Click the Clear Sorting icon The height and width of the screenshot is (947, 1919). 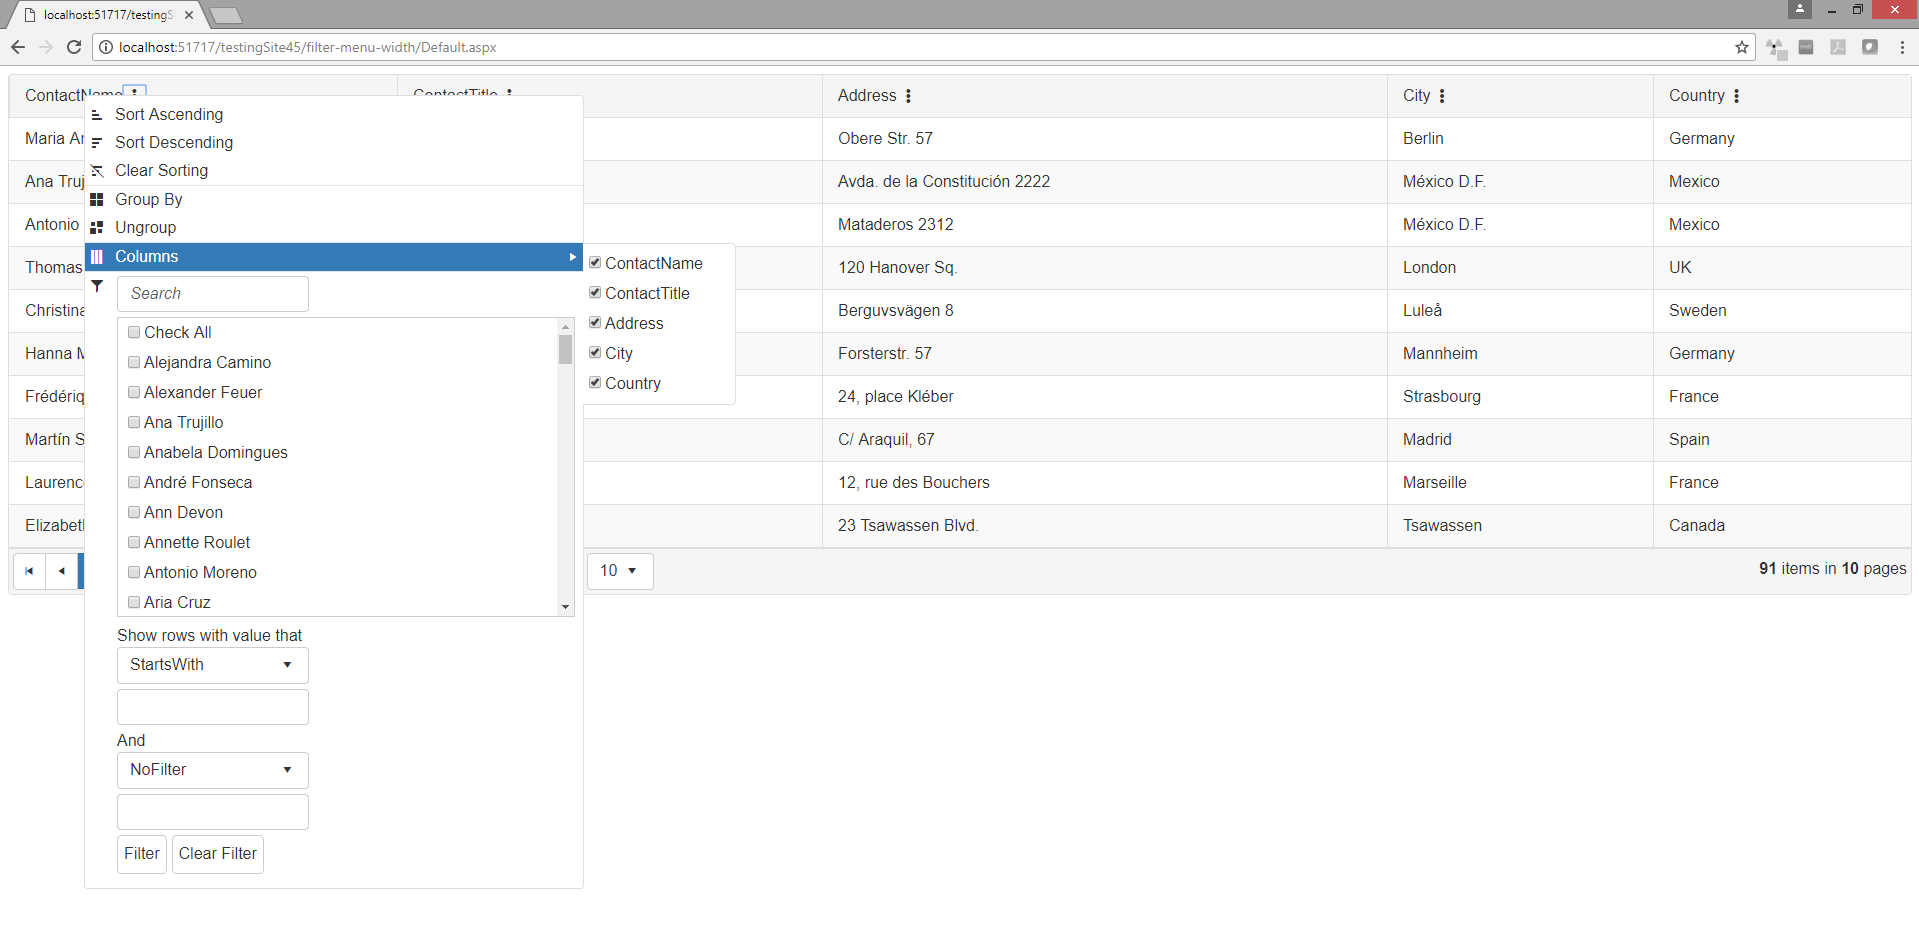click(x=97, y=171)
